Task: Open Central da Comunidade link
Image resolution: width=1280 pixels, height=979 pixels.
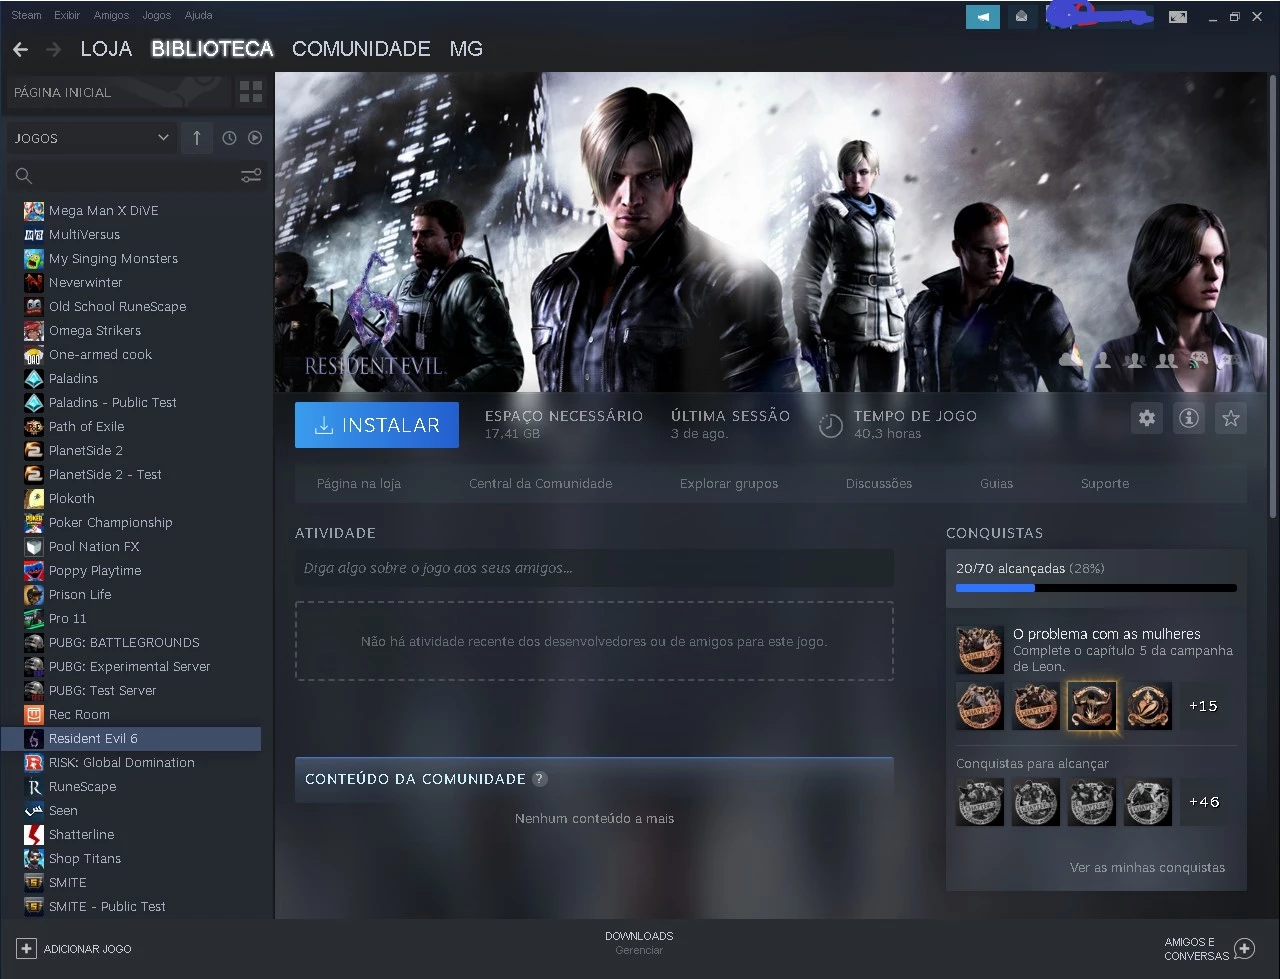Action: [540, 484]
